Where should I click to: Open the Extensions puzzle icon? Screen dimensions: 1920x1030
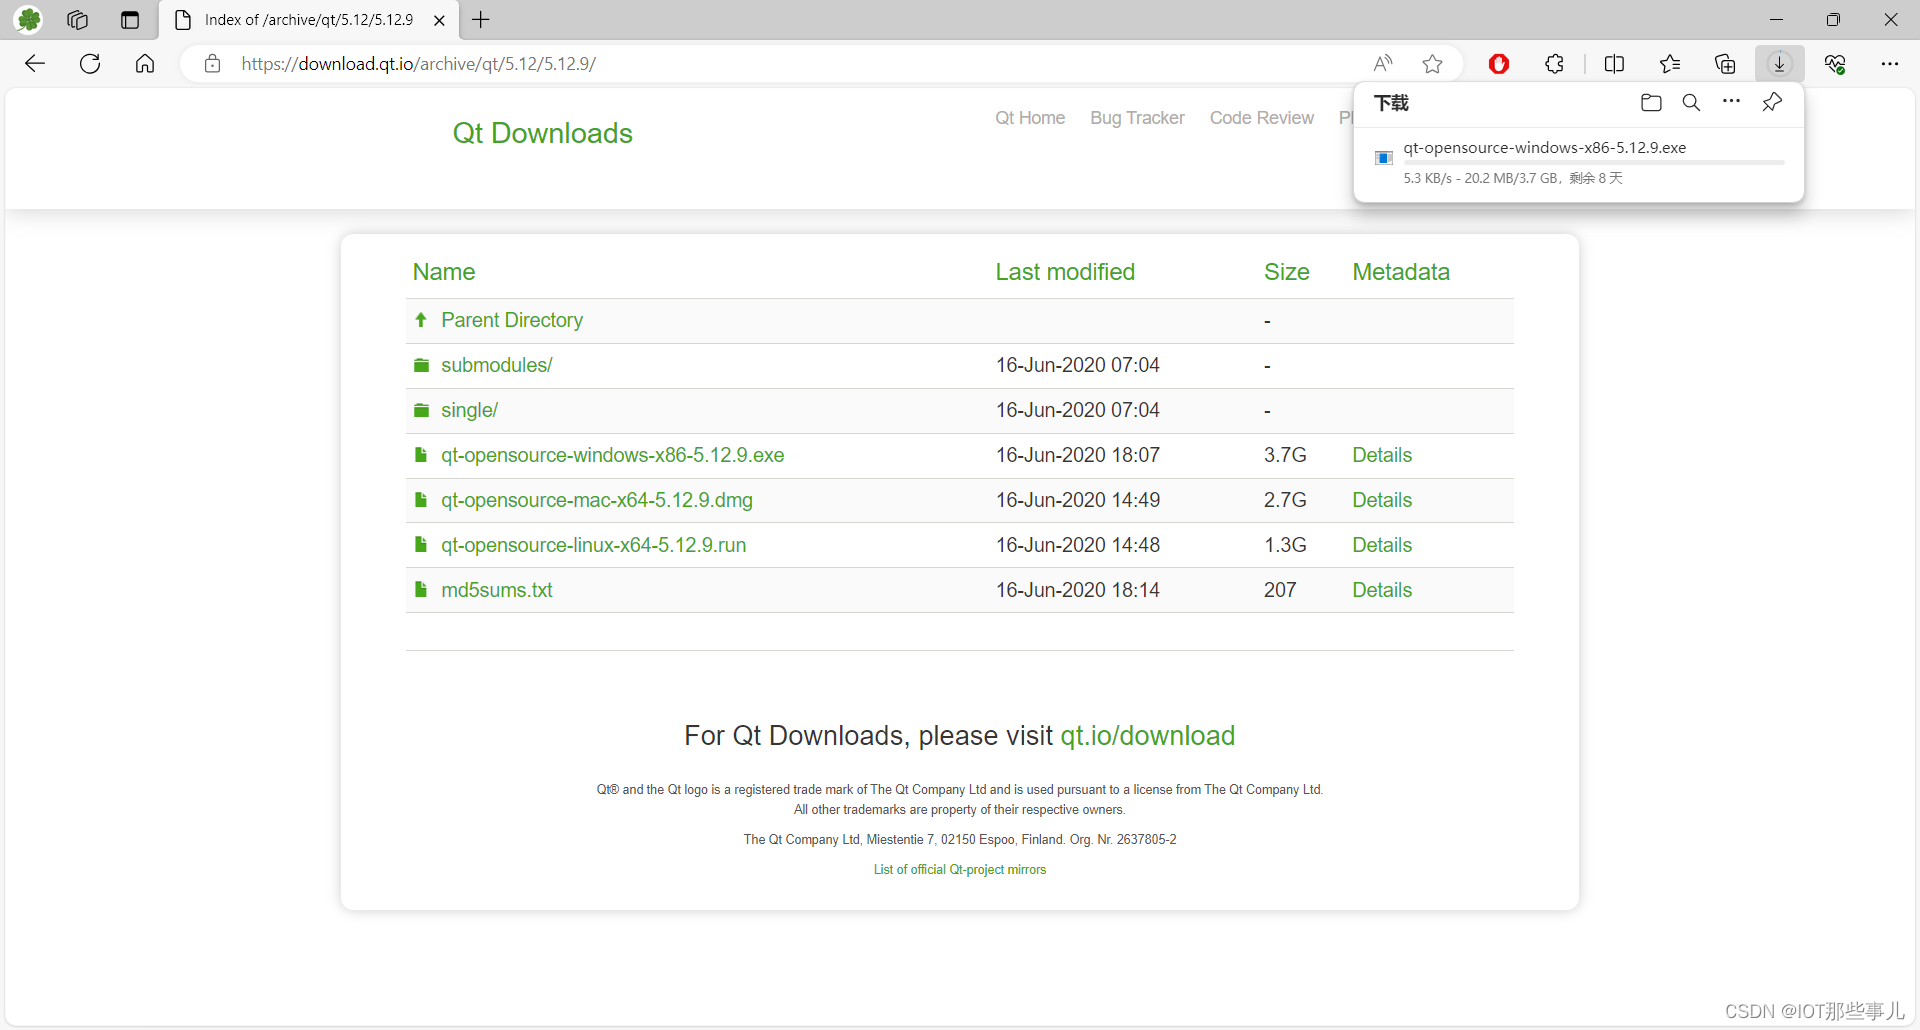1554,64
